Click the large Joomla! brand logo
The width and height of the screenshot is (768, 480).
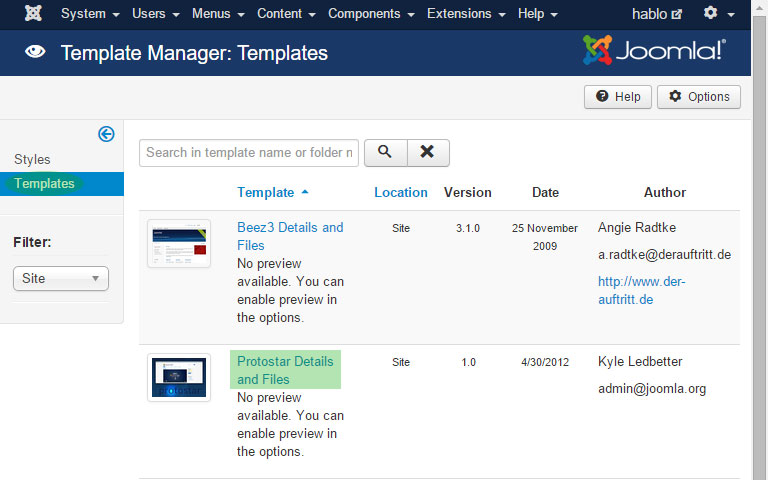coord(654,50)
